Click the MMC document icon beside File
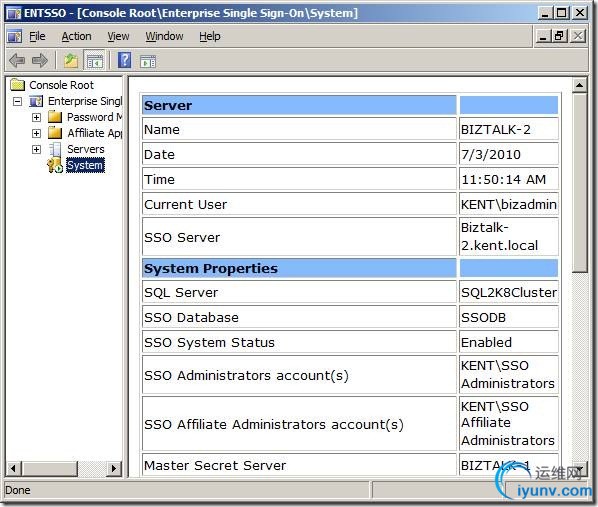Image resolution: width=598 pixels, height=507 pixels. point(14,36)
